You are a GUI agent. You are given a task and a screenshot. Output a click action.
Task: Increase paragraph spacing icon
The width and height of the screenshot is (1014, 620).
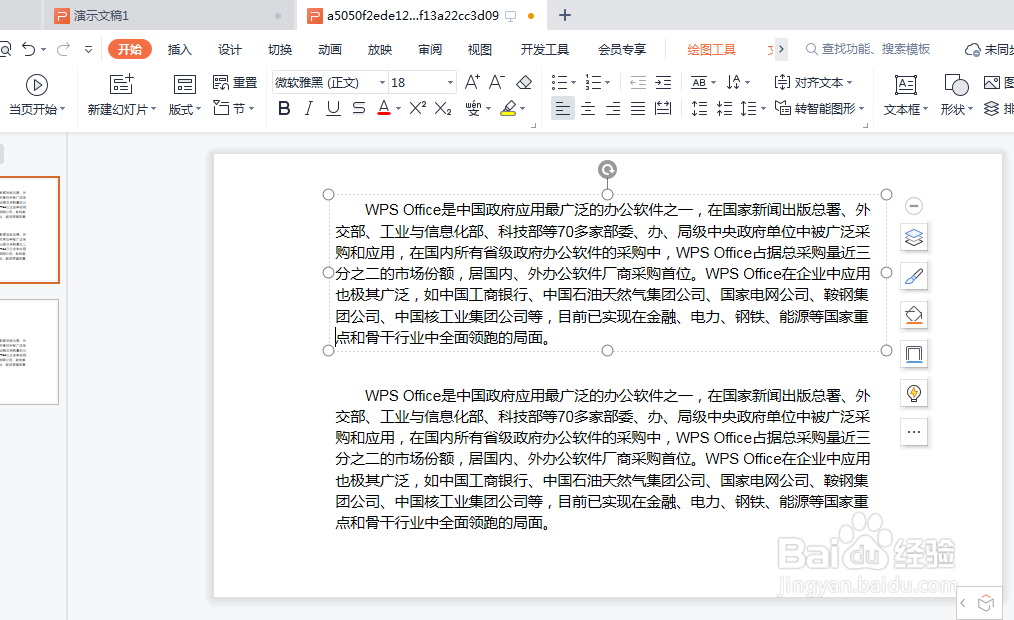click(x=699, y=108)
